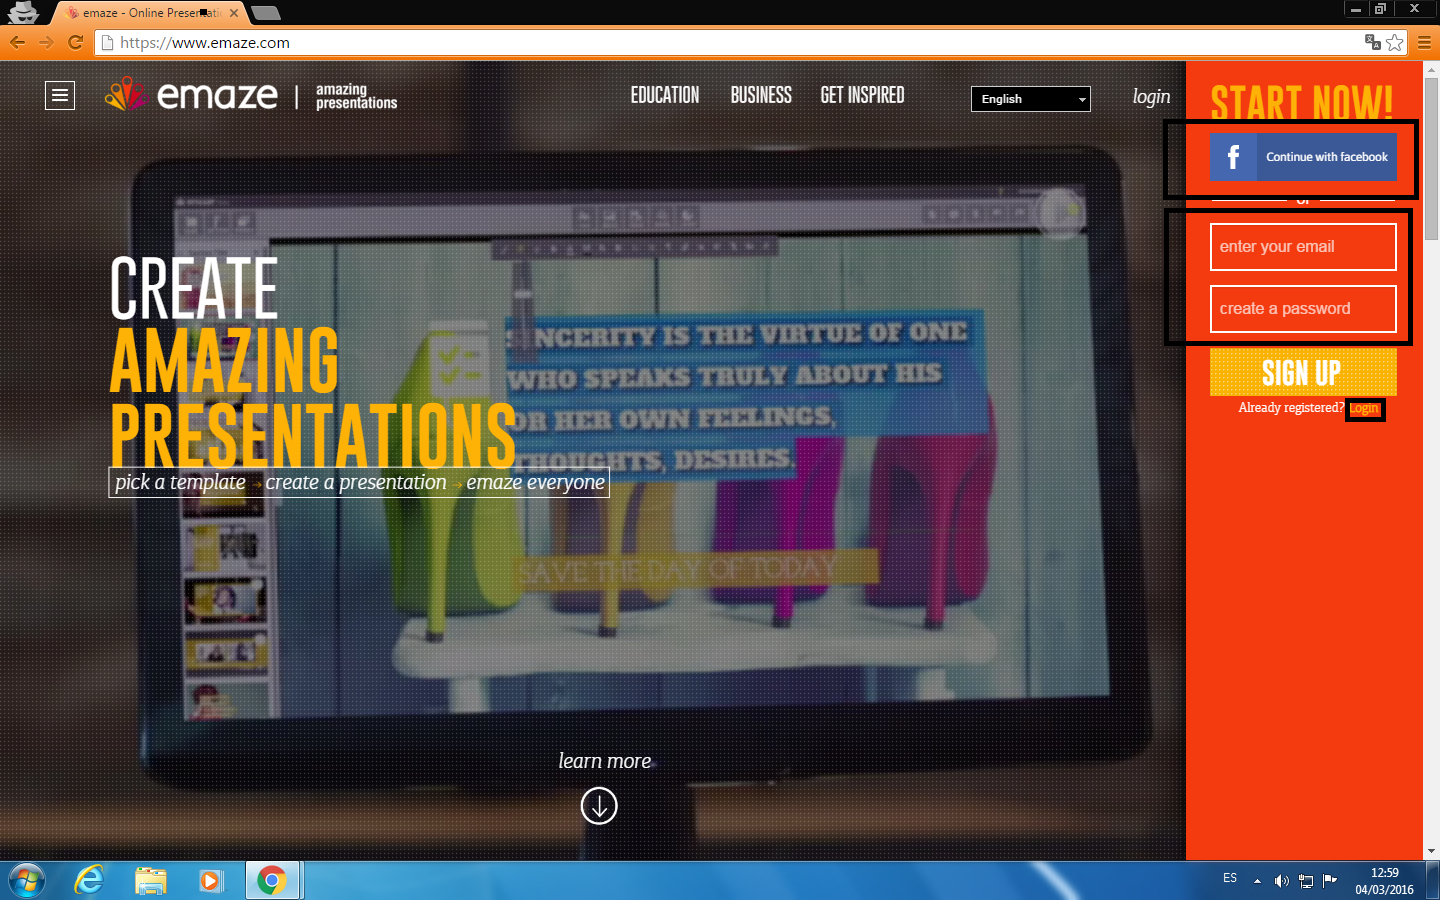Click the SIGN UP button
Image resolution: width=1440 pixels, height=900 pixels.
[1303, 372]
